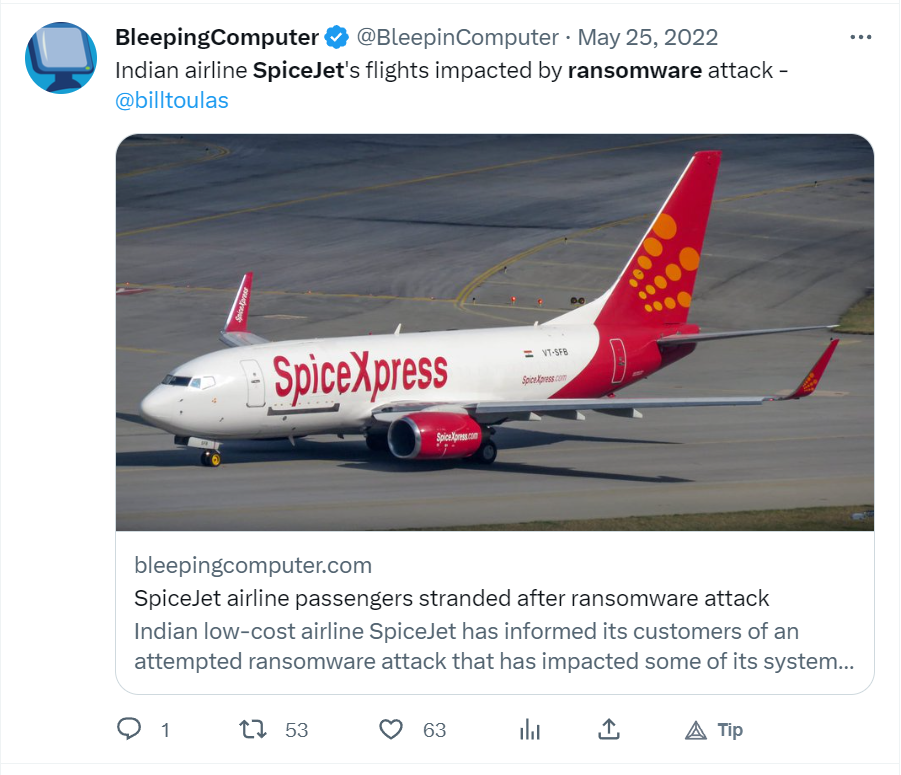Screen dimensions: 901x775
Task: View tweet analytics bar chart icon
Action: pos(530,730)
